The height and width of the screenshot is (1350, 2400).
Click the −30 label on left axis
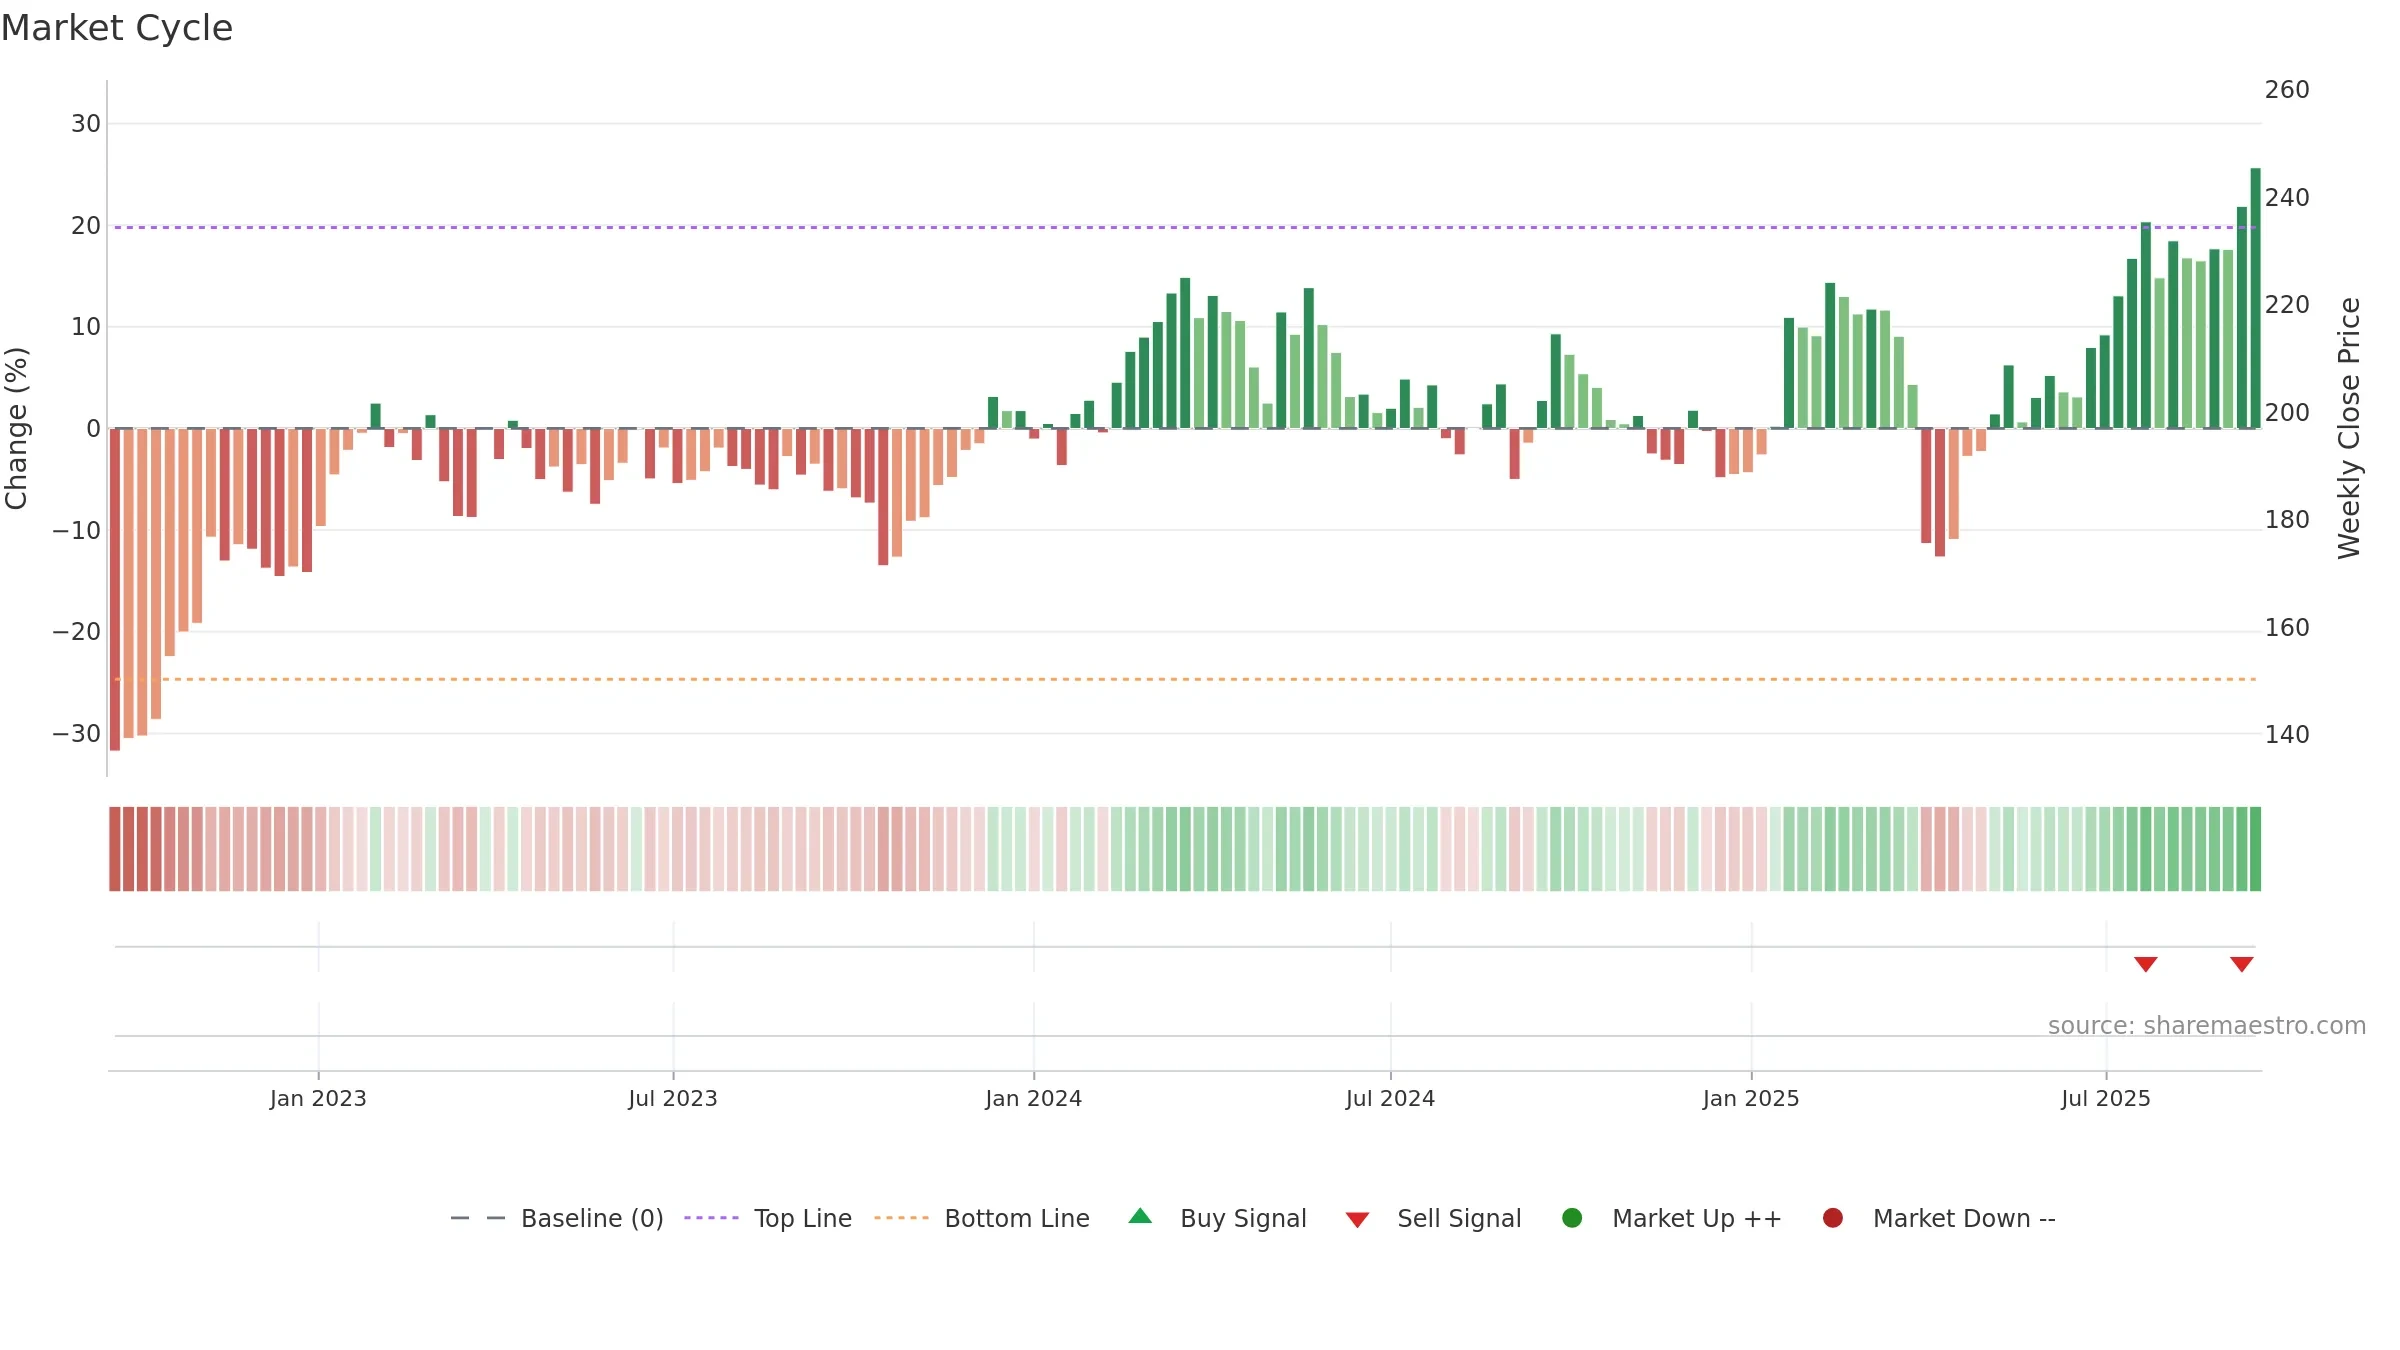(x=77, y=734)
